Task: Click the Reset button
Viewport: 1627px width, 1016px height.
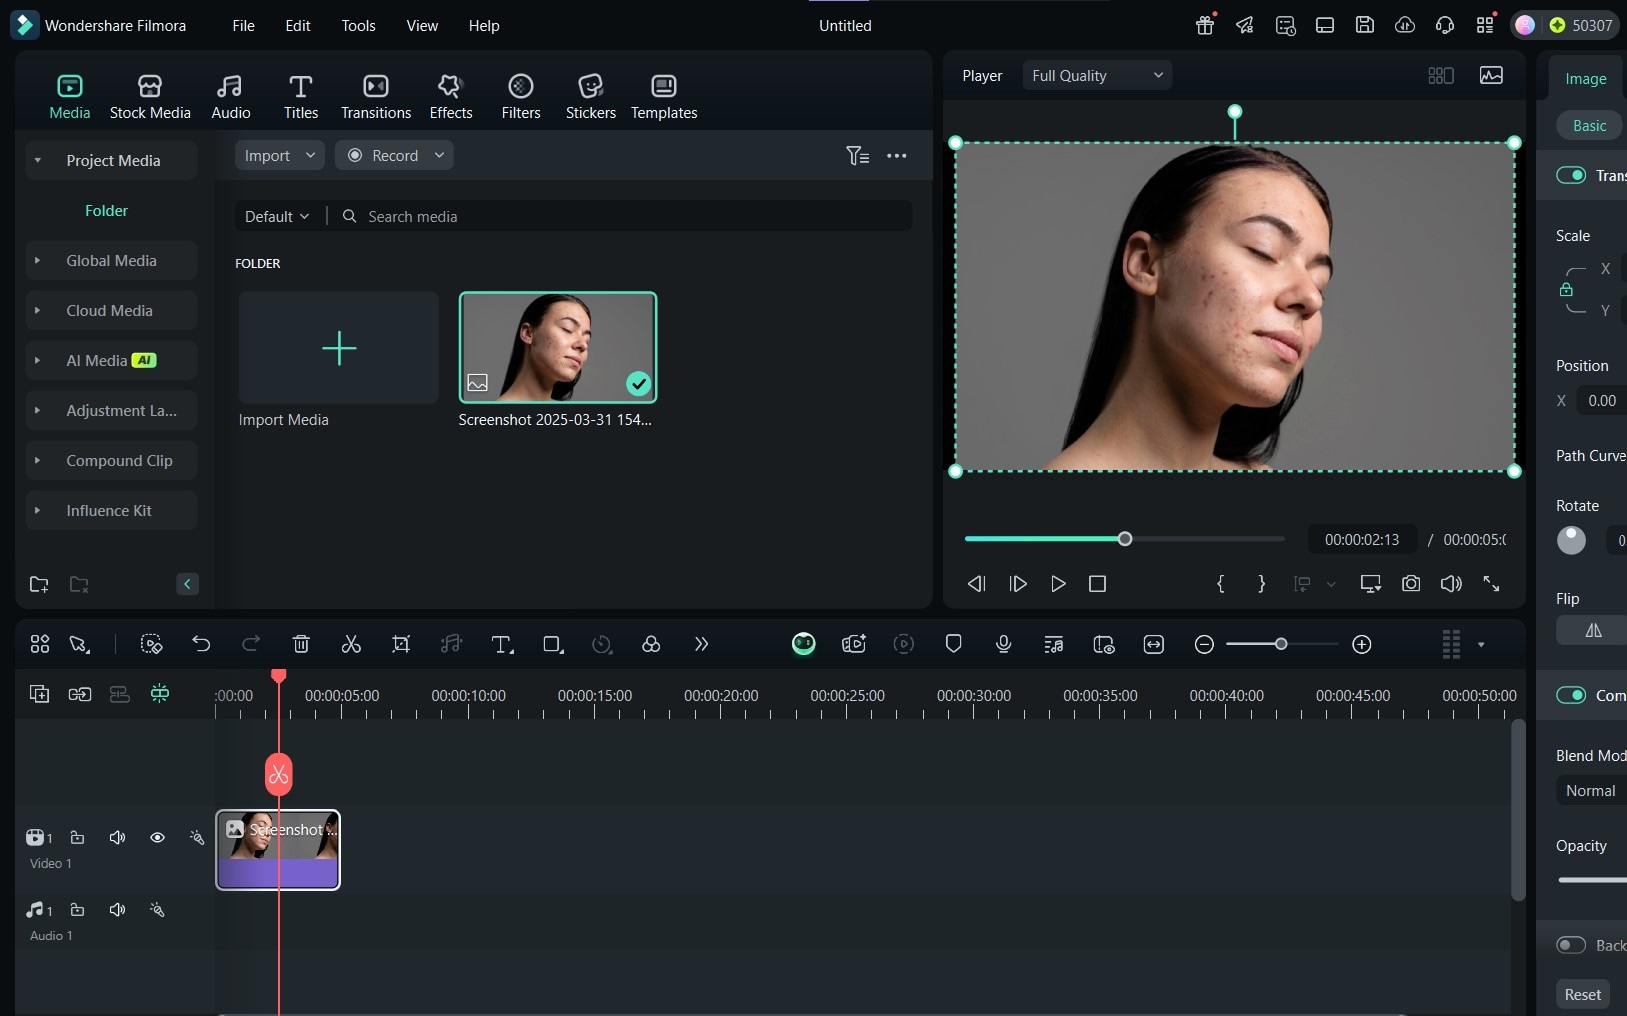Action: [x=1583, y=995]
